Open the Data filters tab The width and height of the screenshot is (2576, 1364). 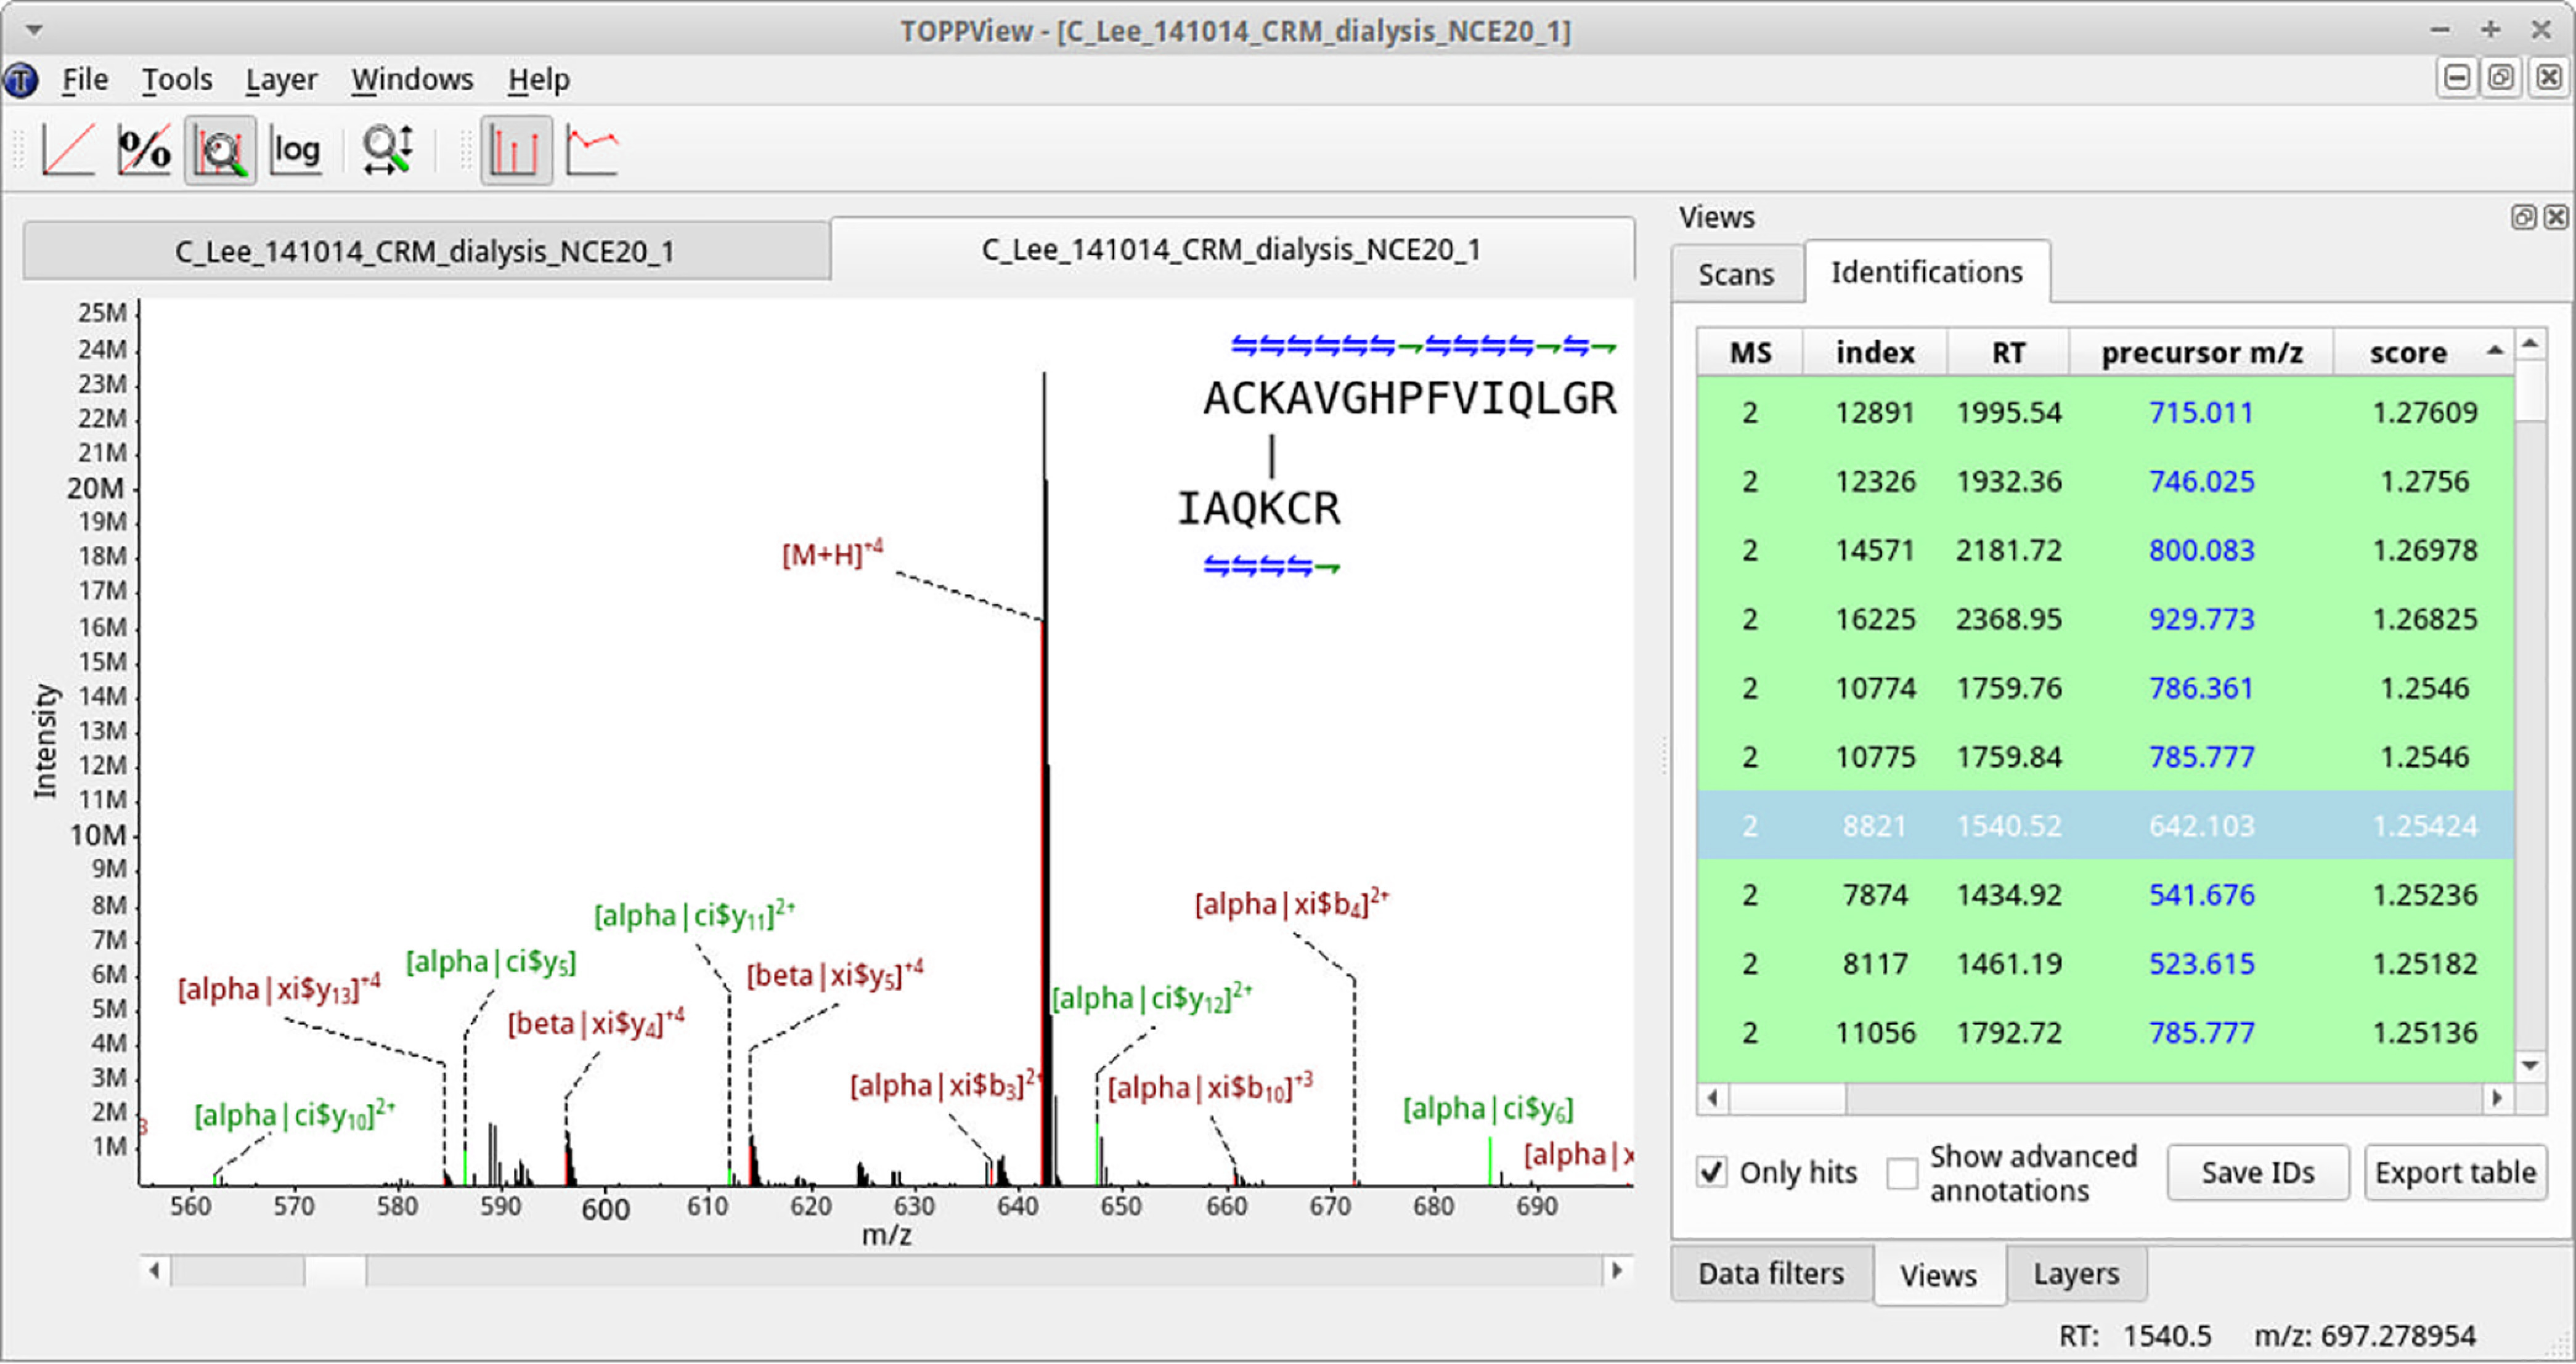point(1771,1274)
